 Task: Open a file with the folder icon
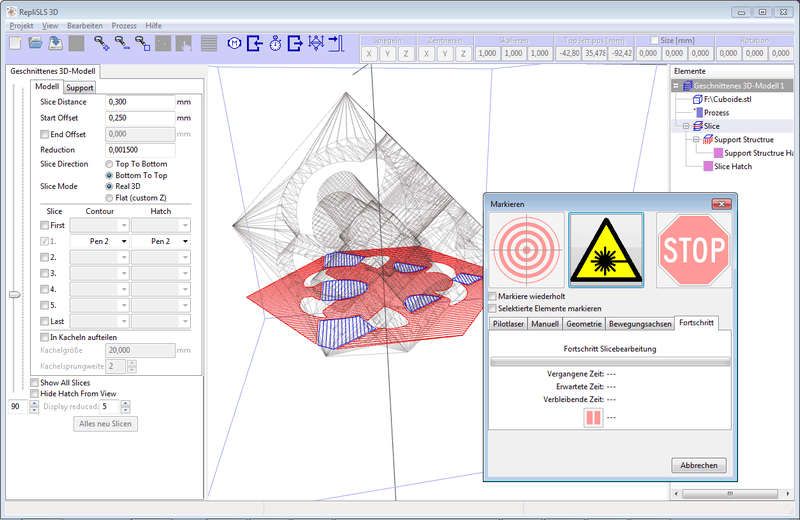tap(35, 43)
